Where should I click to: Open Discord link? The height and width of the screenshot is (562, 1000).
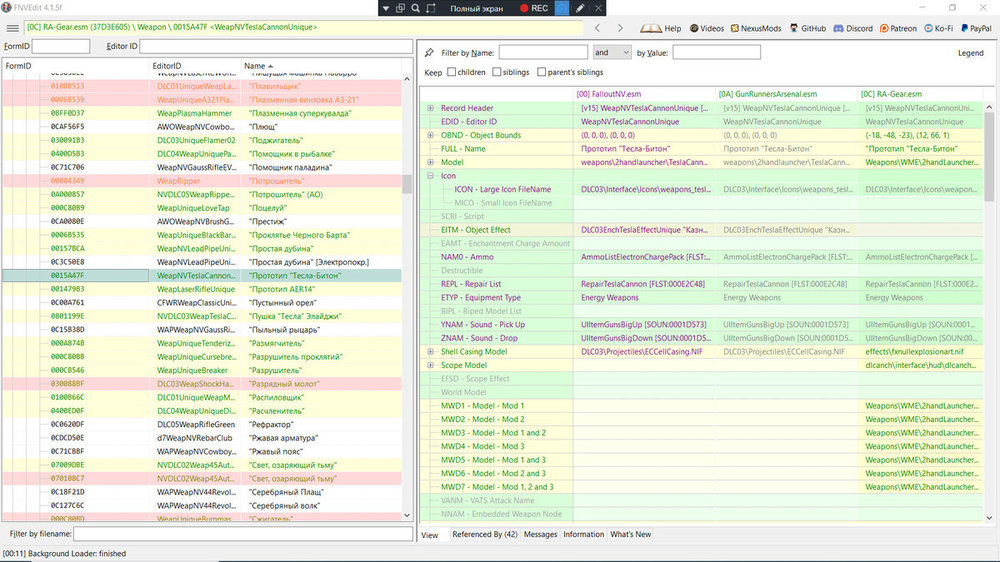[853, 28]
